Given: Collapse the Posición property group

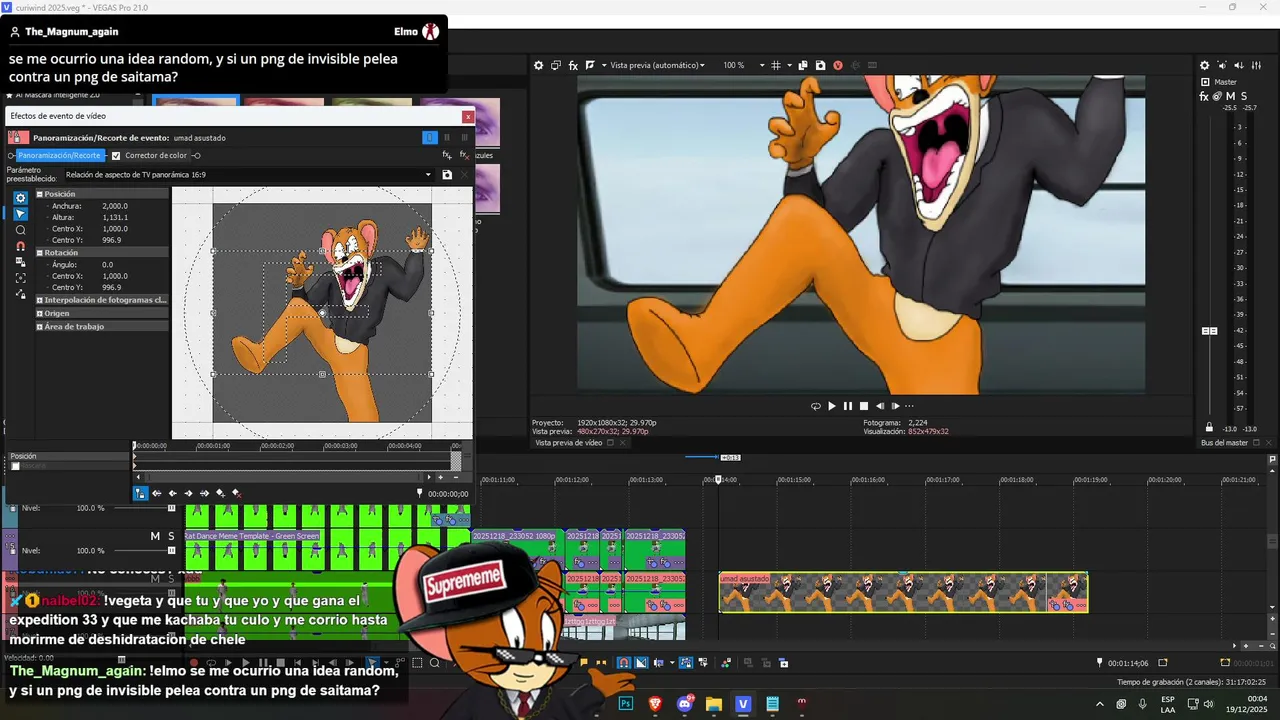Looking at the screenshot, I should coord(40,194).
